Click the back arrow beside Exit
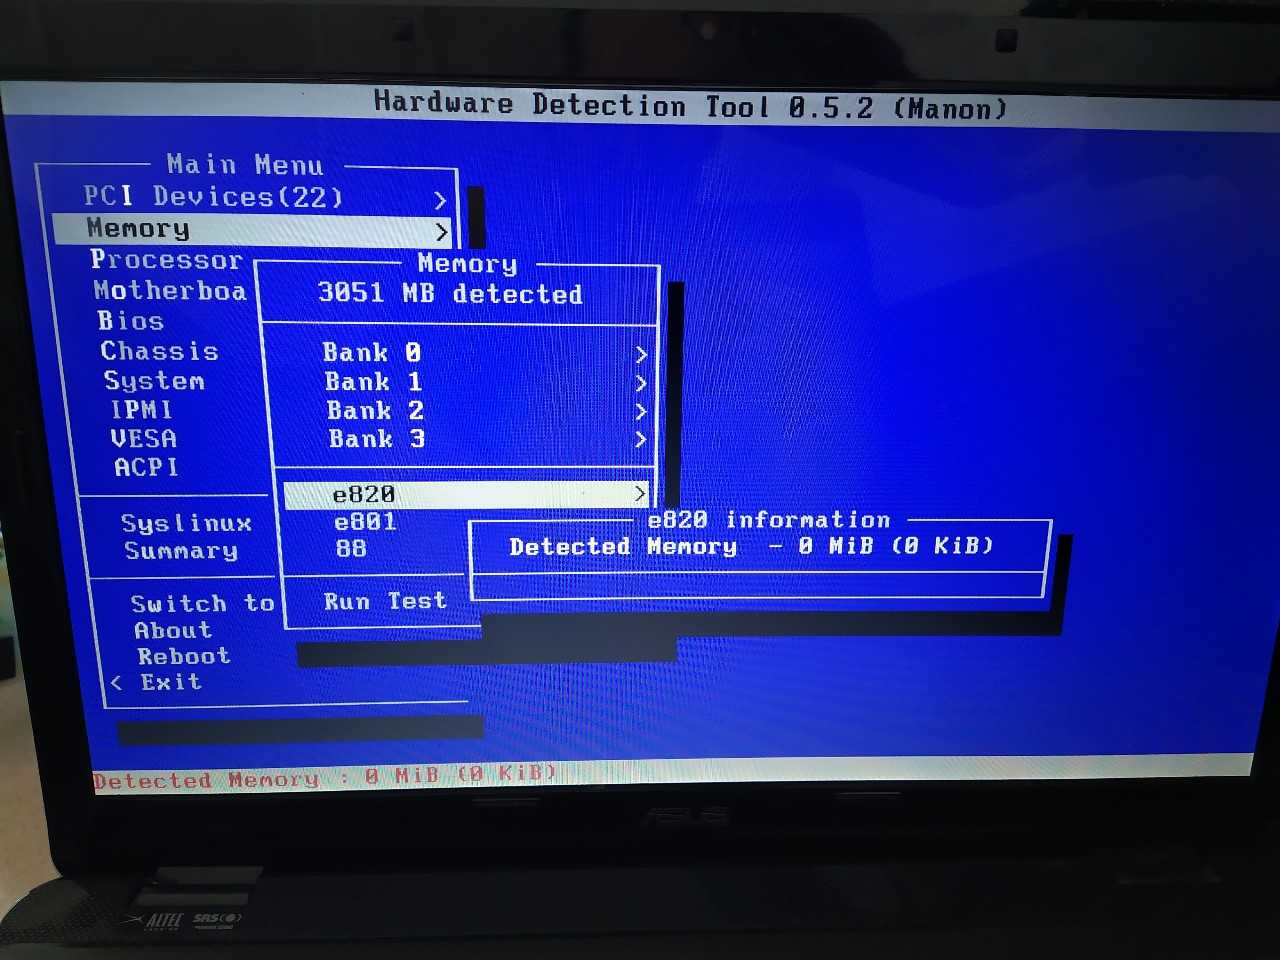The height and width of the screenshot is (960, 1280). click(x=117, y=682)
